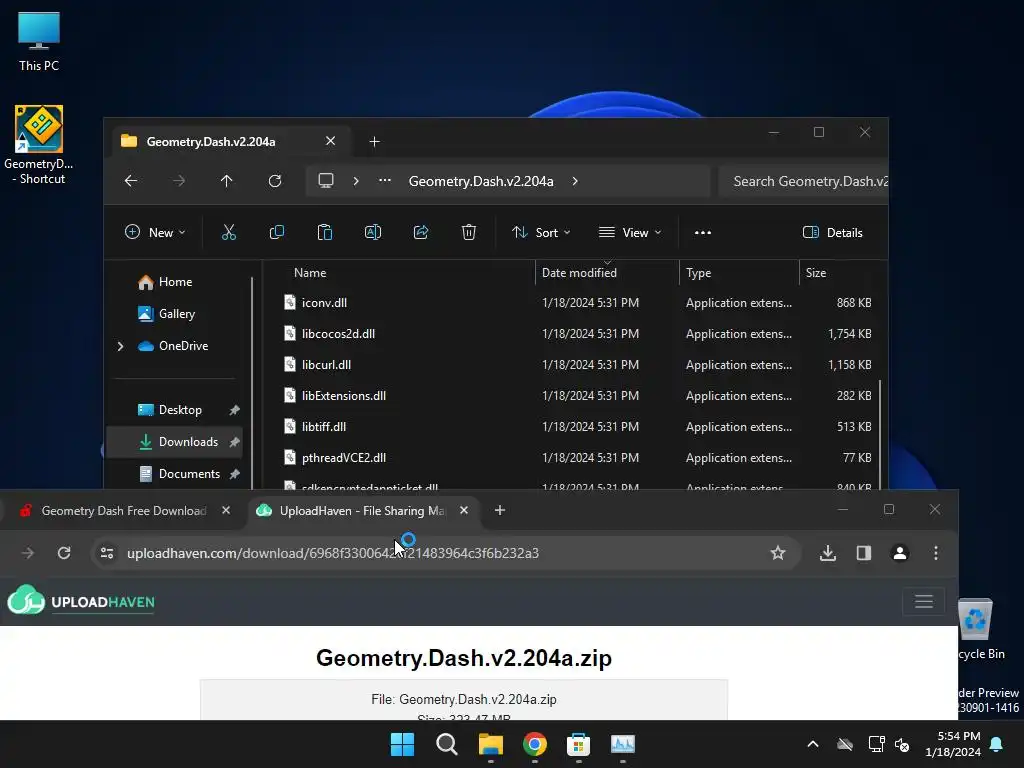View site information icon in address bar
1024x768 pixels.
[x=107, y=554]
